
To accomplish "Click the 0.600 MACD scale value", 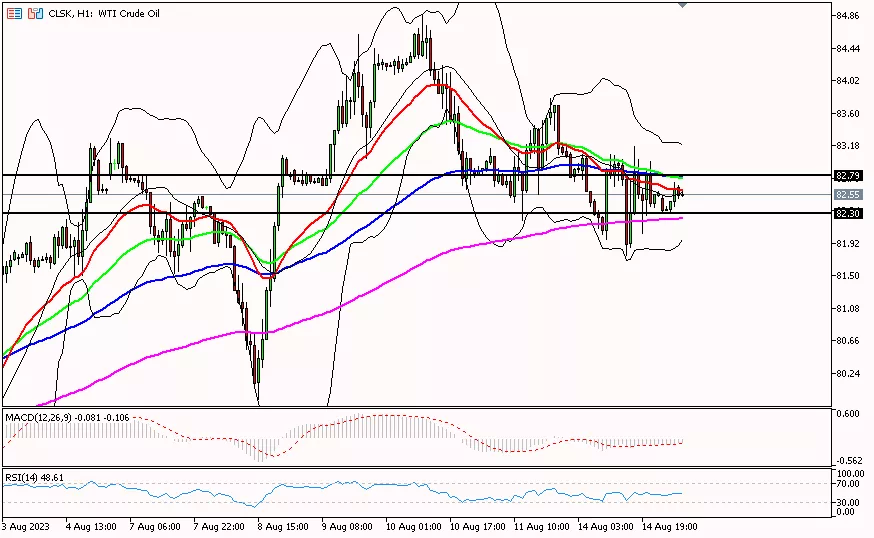I will [x=848, y=414].
